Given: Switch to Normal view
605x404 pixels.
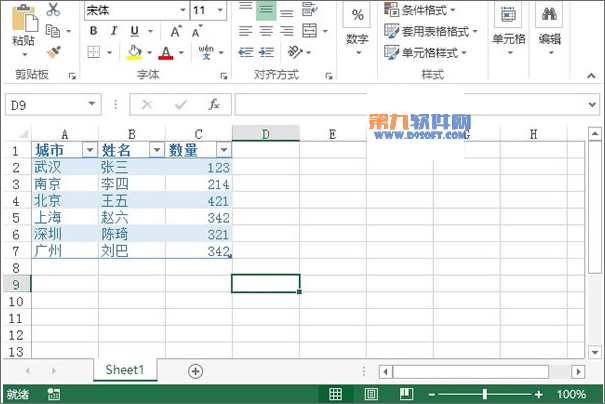Looking at the screenshot, I should point(335,394).
